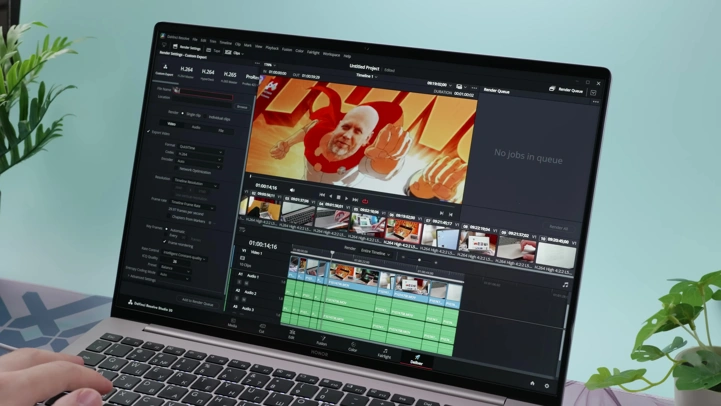Open the Format QuickTime dropdown
Screen dimensions: 721x406
(200, 147)
